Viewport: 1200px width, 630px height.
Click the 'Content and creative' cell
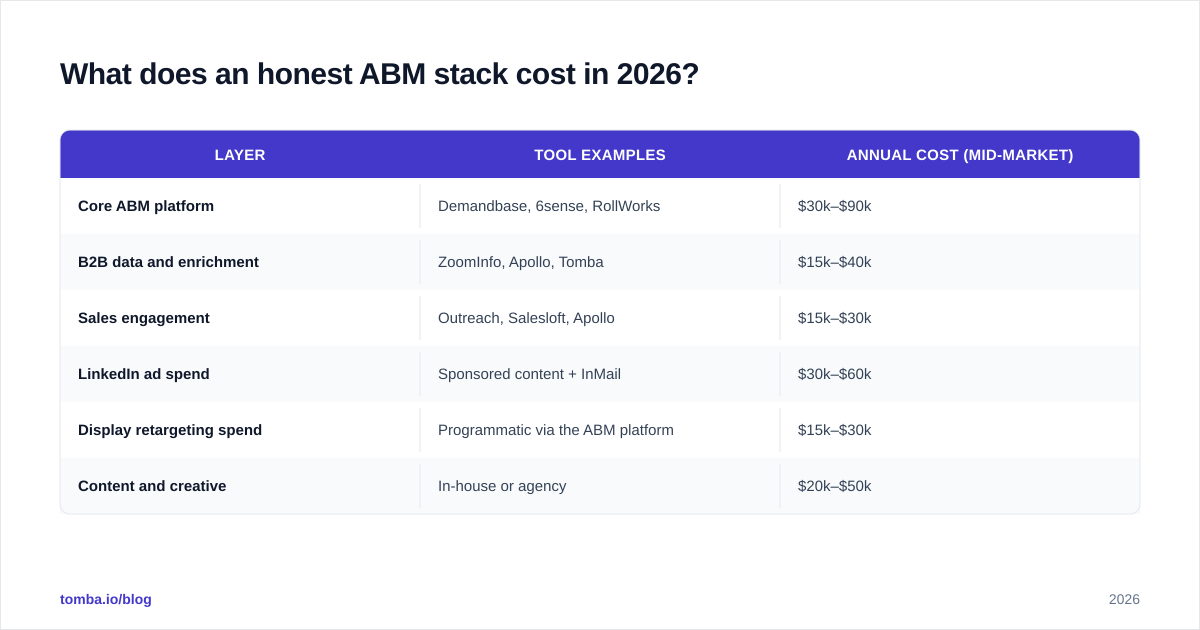(x=240, y=486)
